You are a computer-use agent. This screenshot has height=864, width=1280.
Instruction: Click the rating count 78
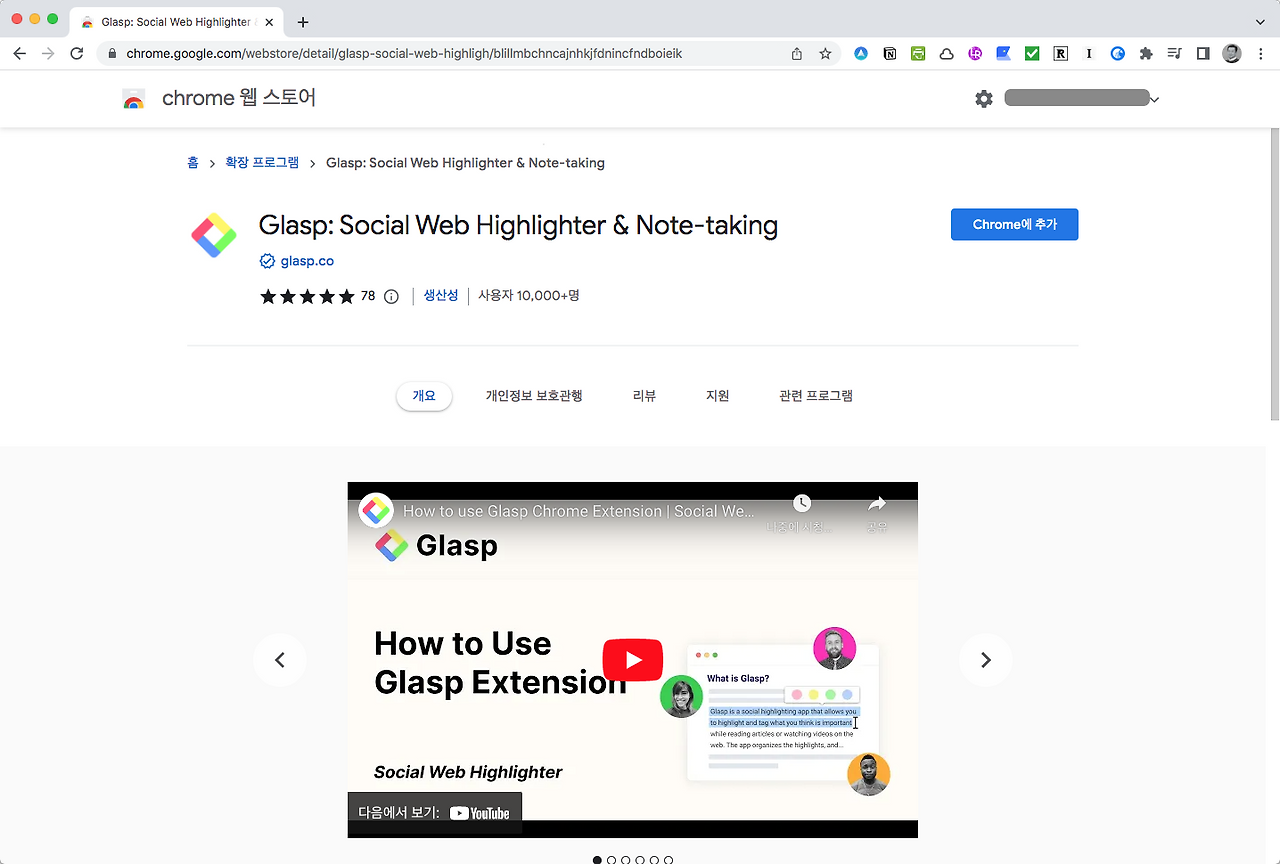[x=368, y=296]
